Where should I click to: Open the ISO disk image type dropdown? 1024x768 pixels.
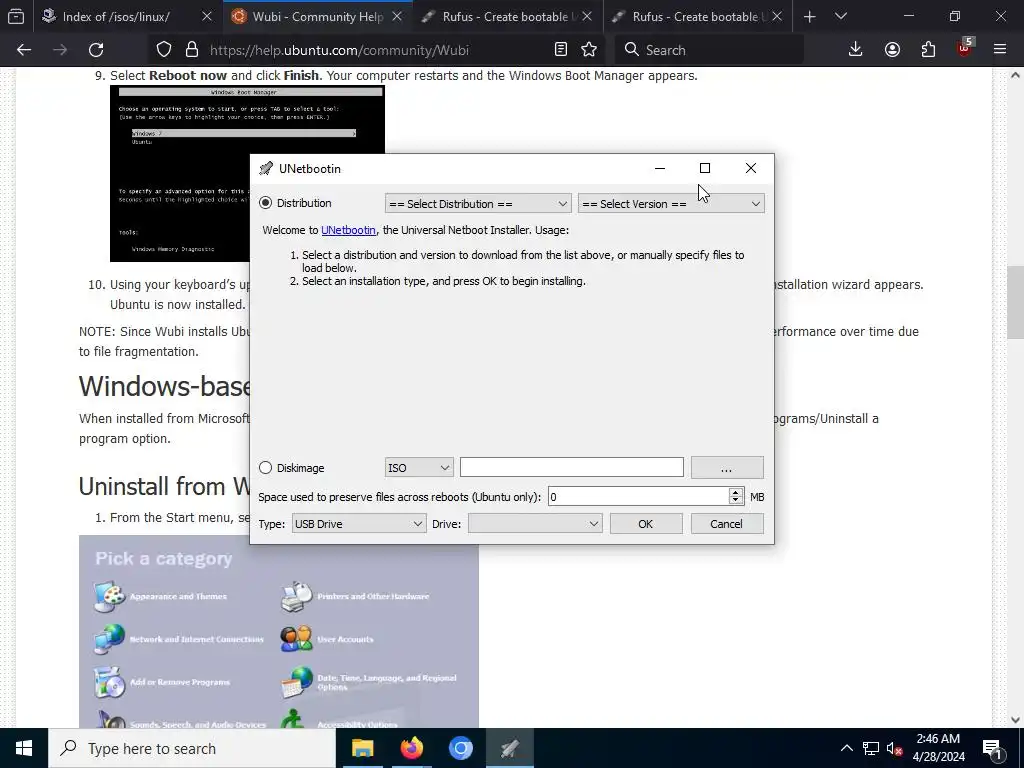pos(419,468)
